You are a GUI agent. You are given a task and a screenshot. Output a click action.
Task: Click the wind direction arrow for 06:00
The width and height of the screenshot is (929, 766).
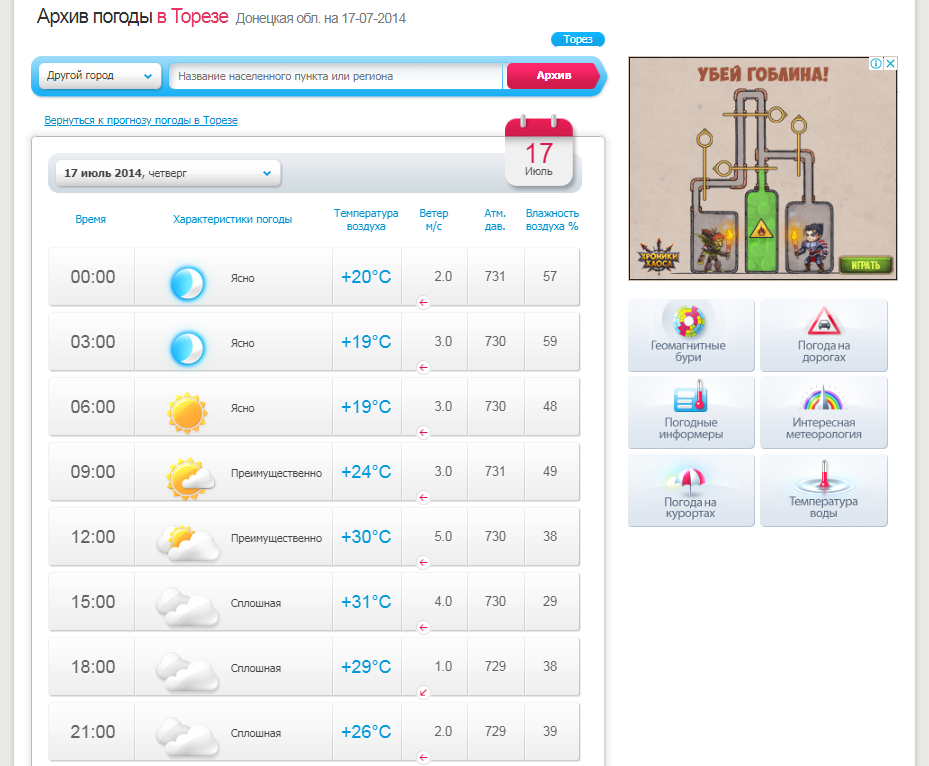[x=423, y=432]
